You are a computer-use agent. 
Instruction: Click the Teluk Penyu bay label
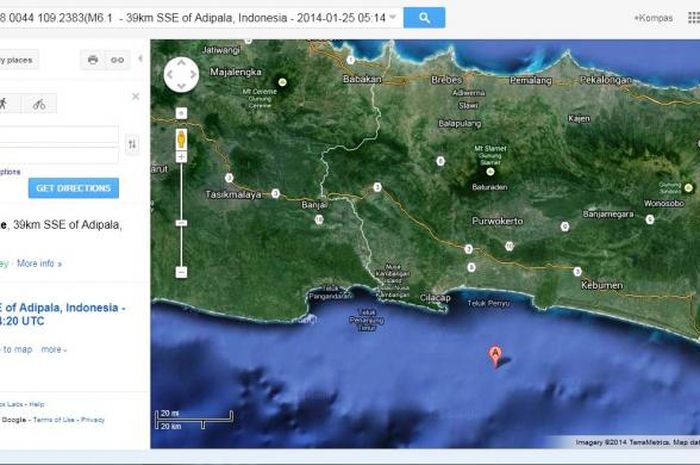click(488, 303)
